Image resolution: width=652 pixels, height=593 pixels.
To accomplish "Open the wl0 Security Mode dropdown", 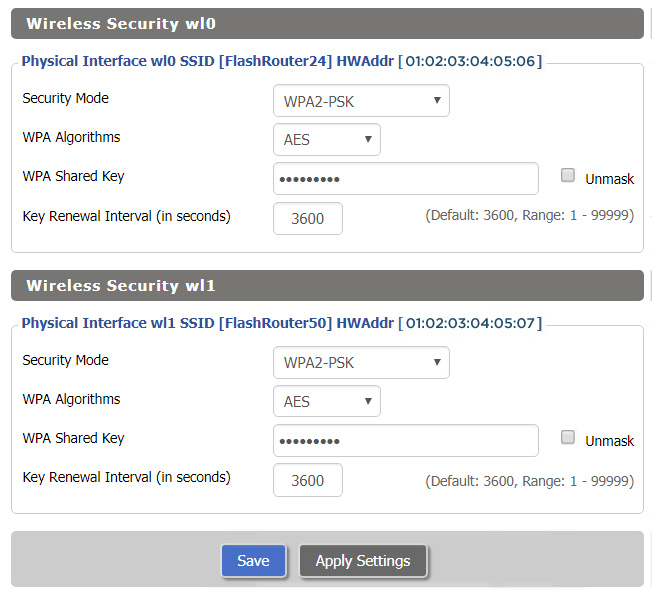I will pos(361,101).
